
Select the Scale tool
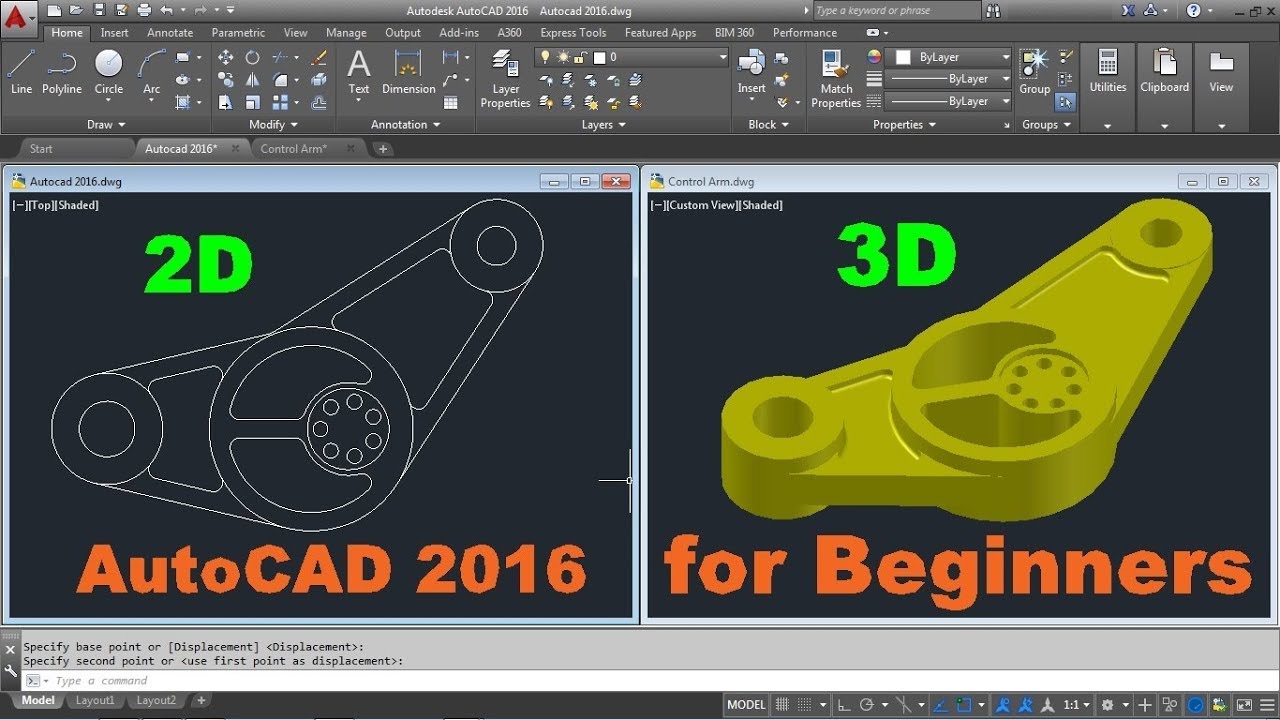pyautogui.click(x=253, y=102)
